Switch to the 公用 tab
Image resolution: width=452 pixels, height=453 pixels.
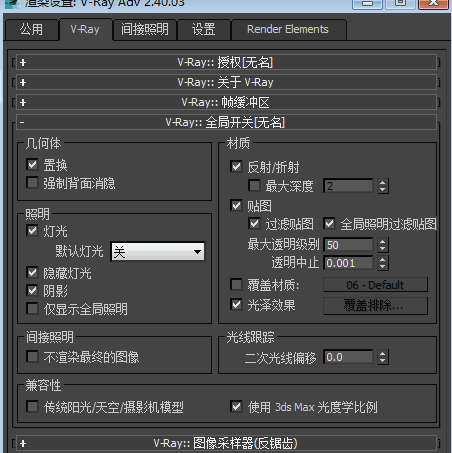(32, 30)
